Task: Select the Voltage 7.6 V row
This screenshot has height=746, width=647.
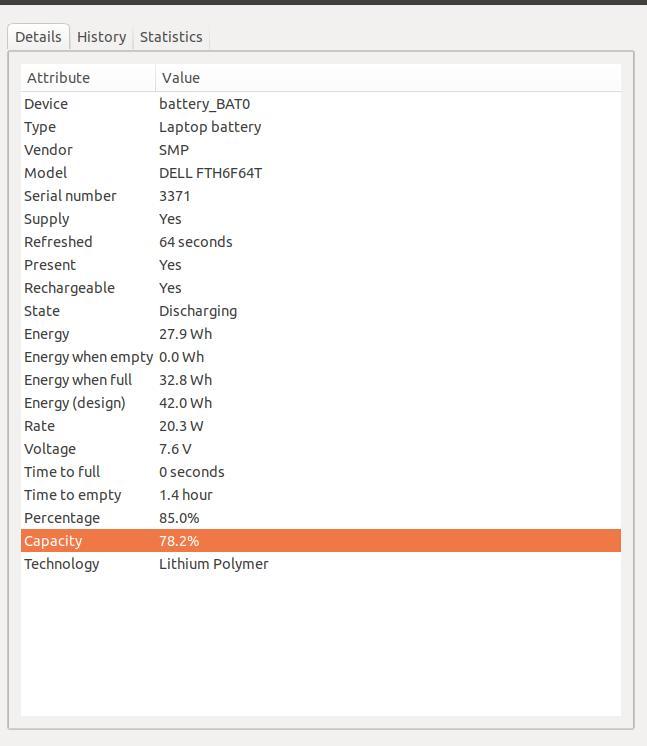Action: coord(321,449)
